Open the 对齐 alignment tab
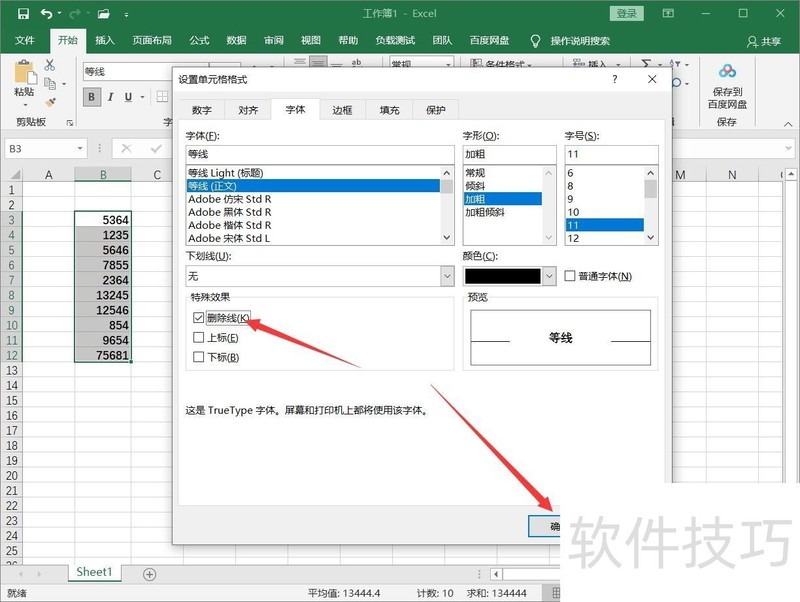Viewport: 800px width, 602px height. [x=248, y=110]
